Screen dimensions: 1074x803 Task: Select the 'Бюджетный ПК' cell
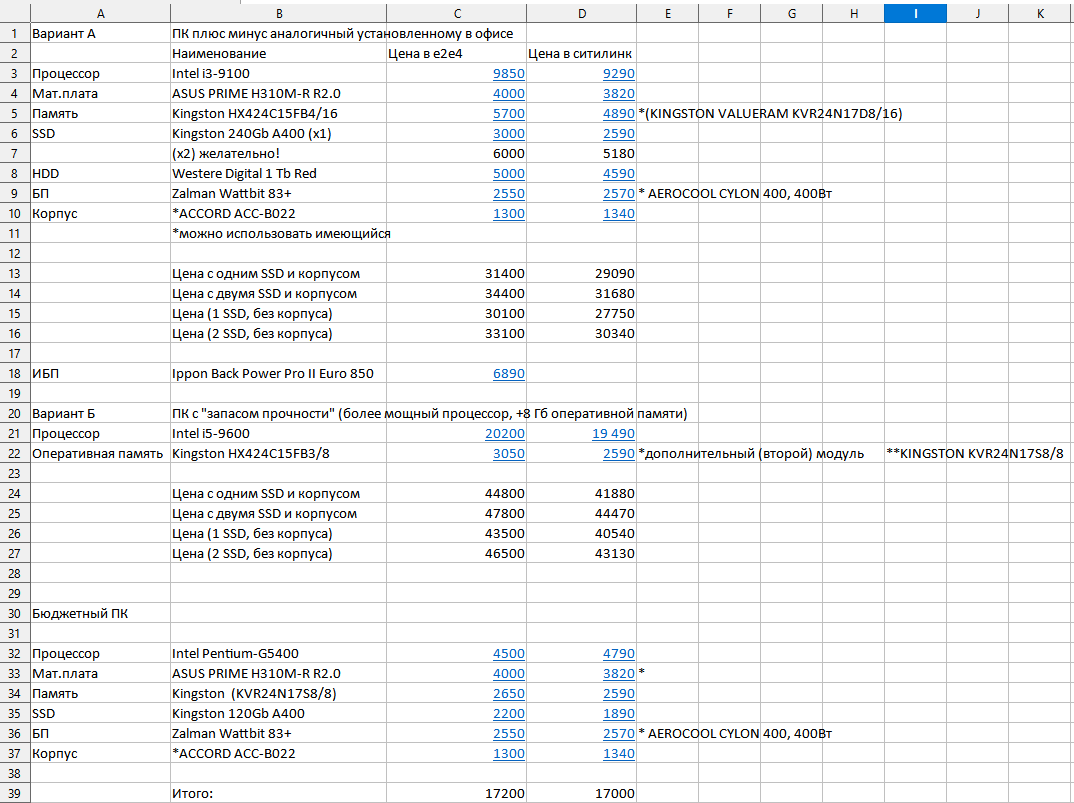(99, 614)
